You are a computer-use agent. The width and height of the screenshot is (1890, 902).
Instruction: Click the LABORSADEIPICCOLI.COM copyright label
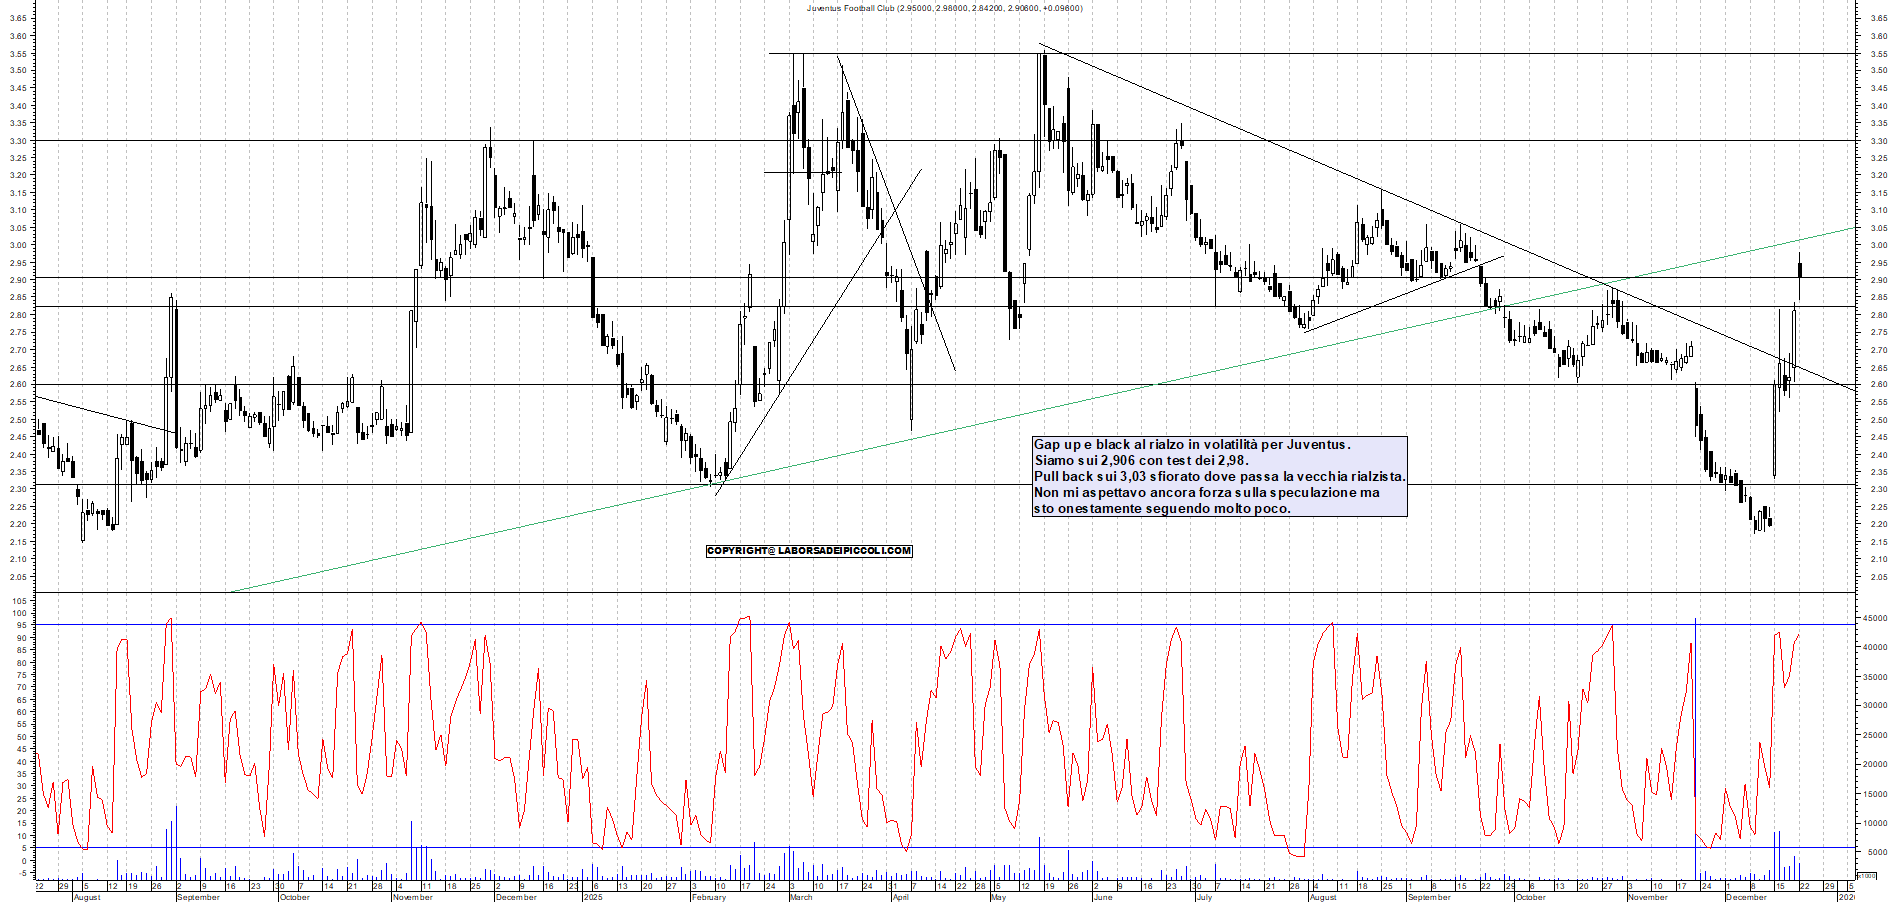coord(809,551)
